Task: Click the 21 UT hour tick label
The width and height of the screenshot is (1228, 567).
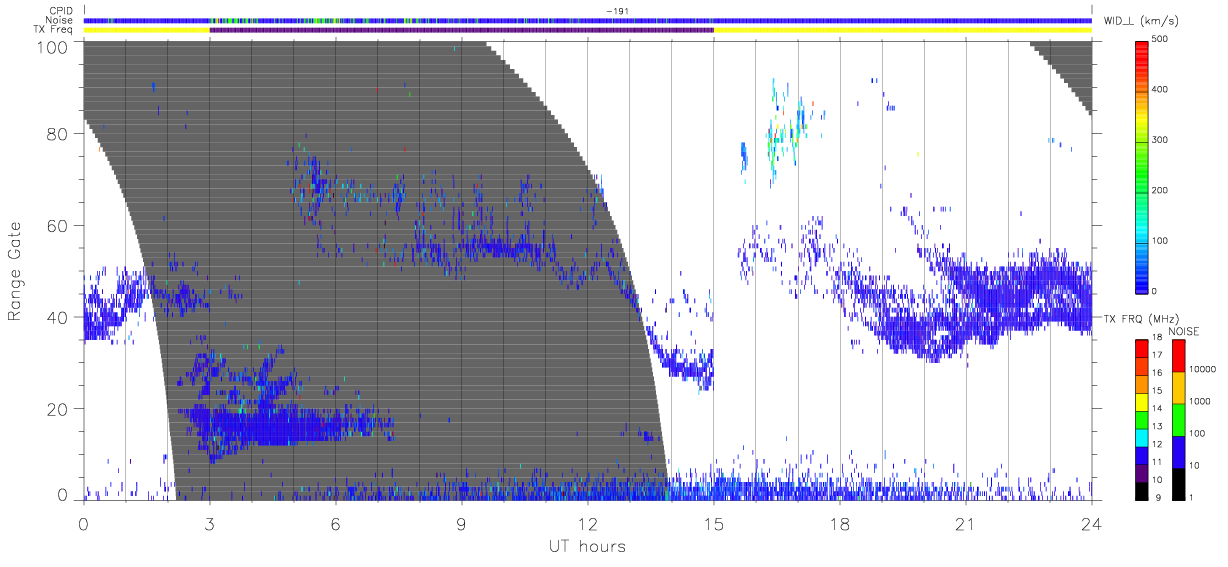Action: tap(965, 523)
